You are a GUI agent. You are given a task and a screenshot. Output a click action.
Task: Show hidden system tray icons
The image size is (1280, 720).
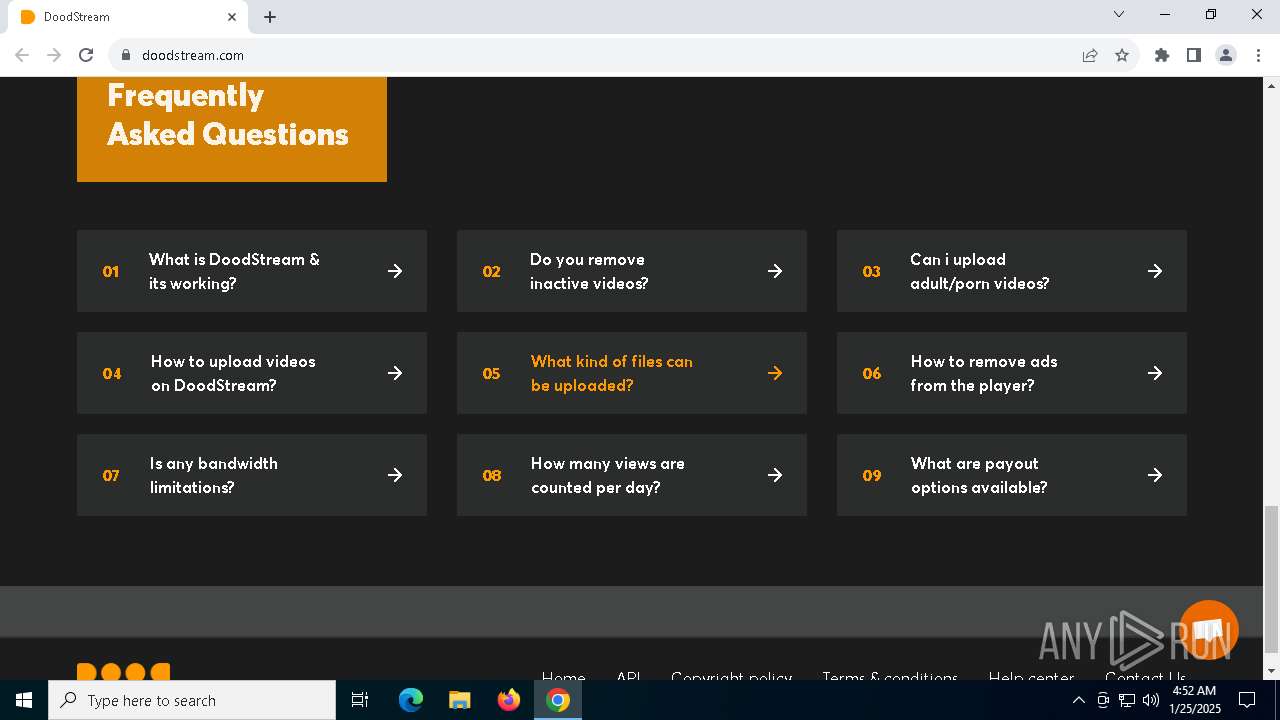1078,700
